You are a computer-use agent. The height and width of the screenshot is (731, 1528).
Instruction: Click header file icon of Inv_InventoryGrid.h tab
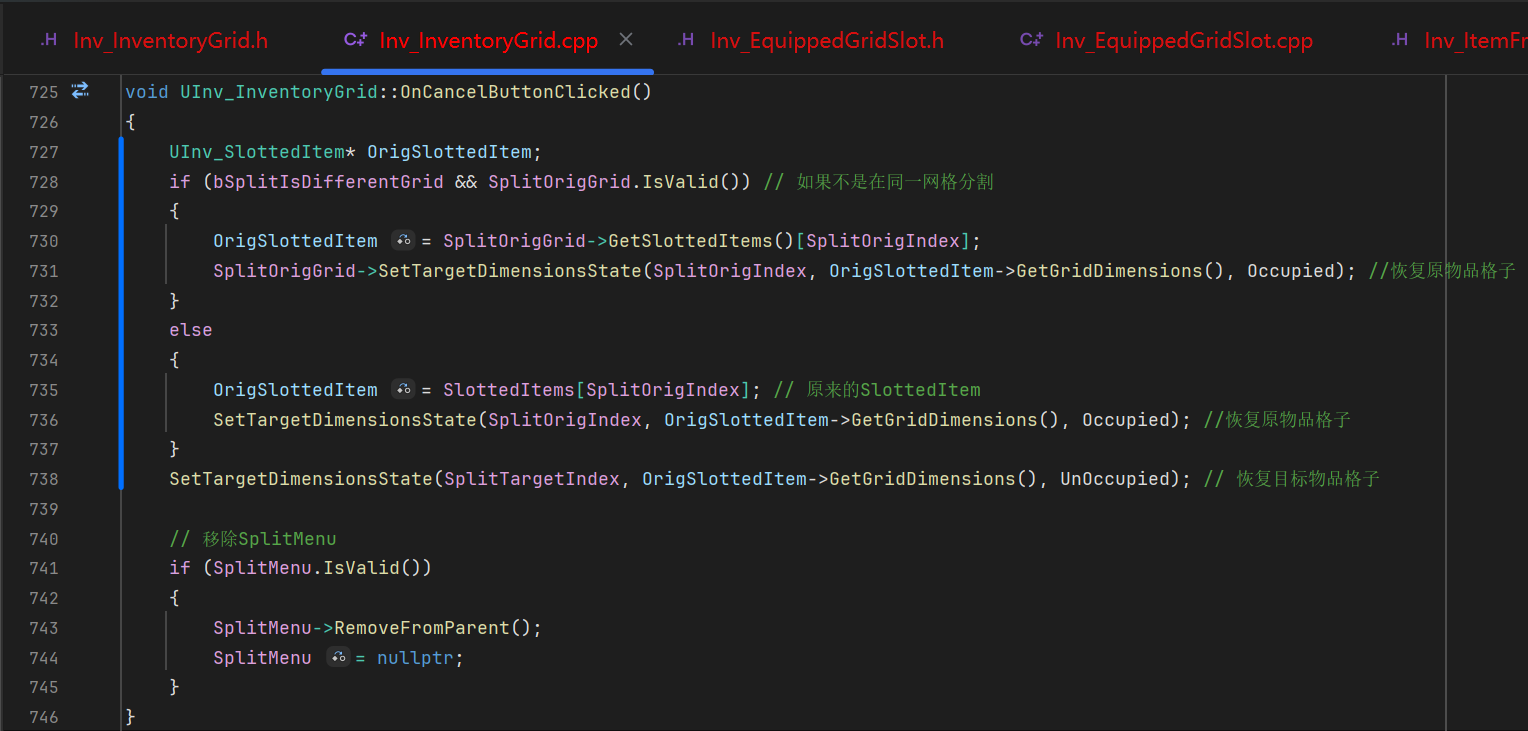[x=48, y=41]
